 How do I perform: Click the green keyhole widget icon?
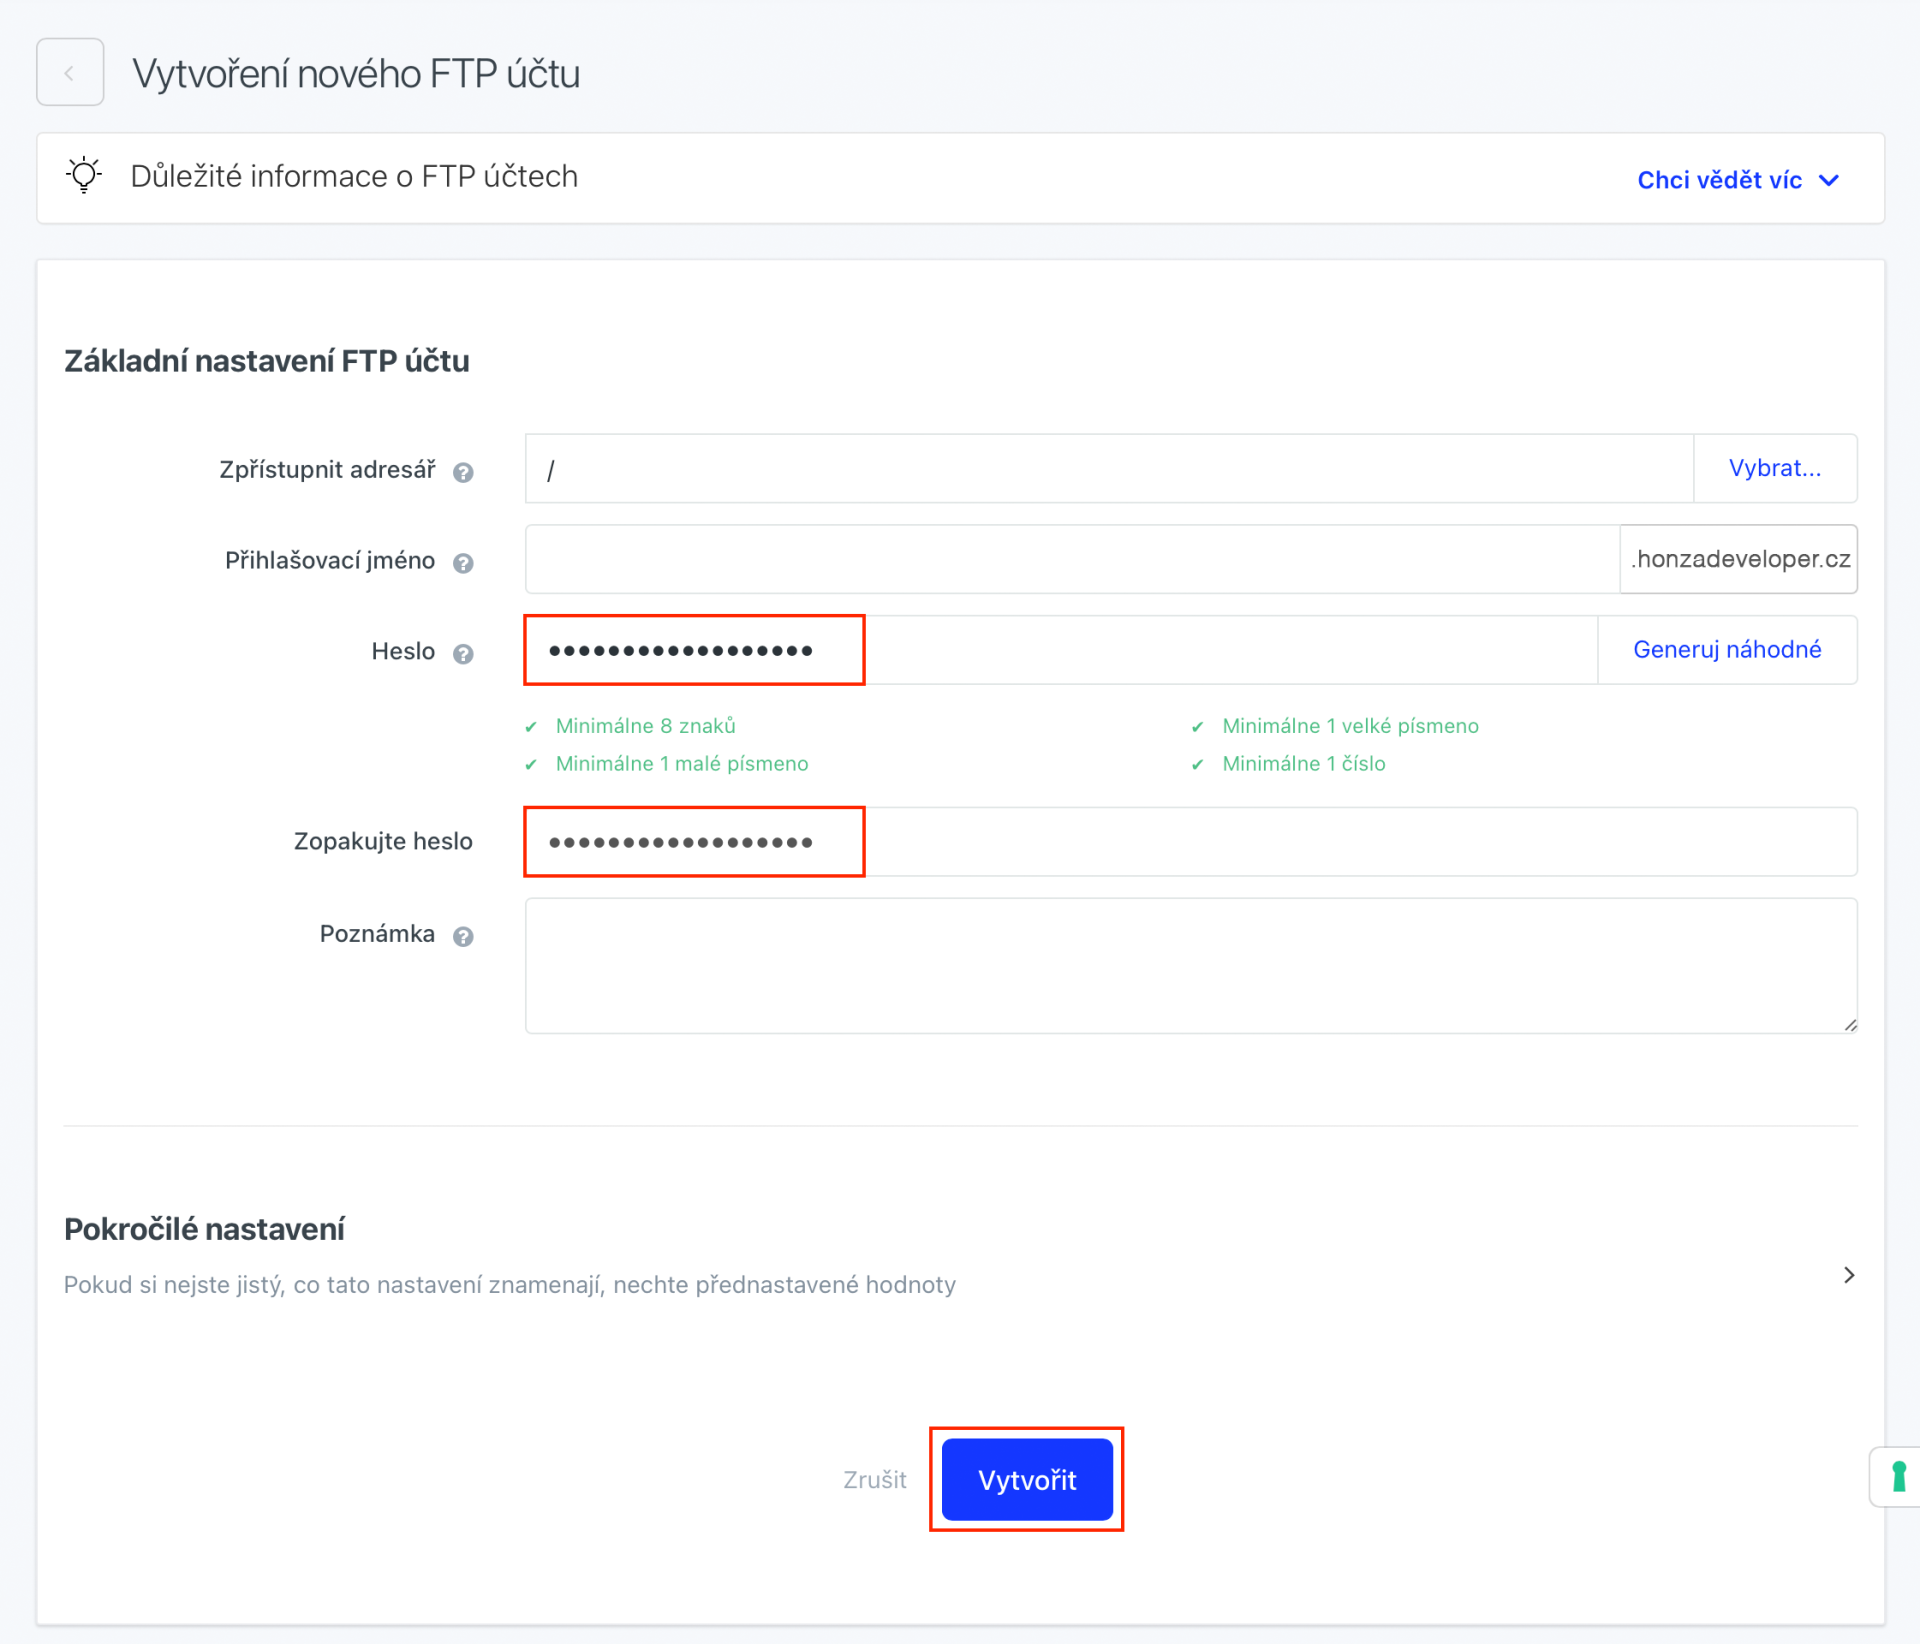click(1898, 1476)
